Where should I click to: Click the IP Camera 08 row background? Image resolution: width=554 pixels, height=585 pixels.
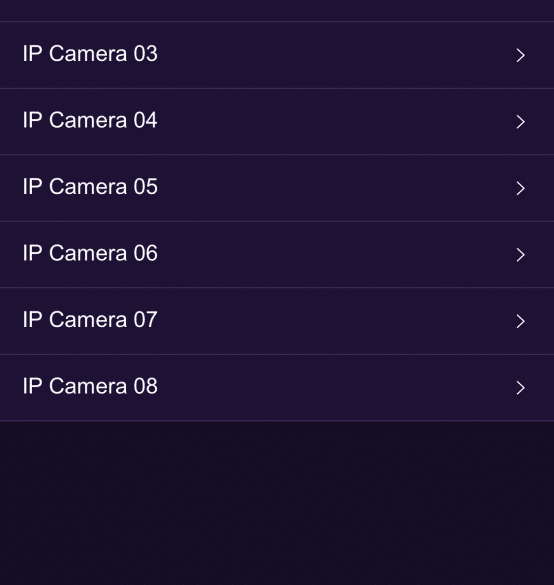[x=277, y=388]
